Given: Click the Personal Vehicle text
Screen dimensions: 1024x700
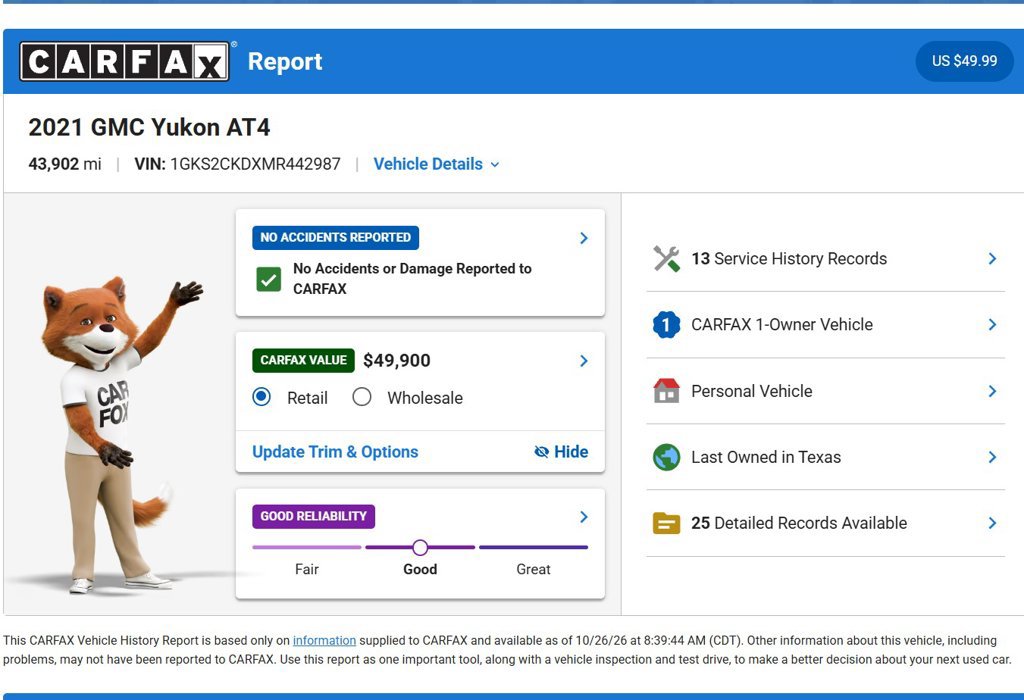Looking at the screenshot, I should pos(752,391).
